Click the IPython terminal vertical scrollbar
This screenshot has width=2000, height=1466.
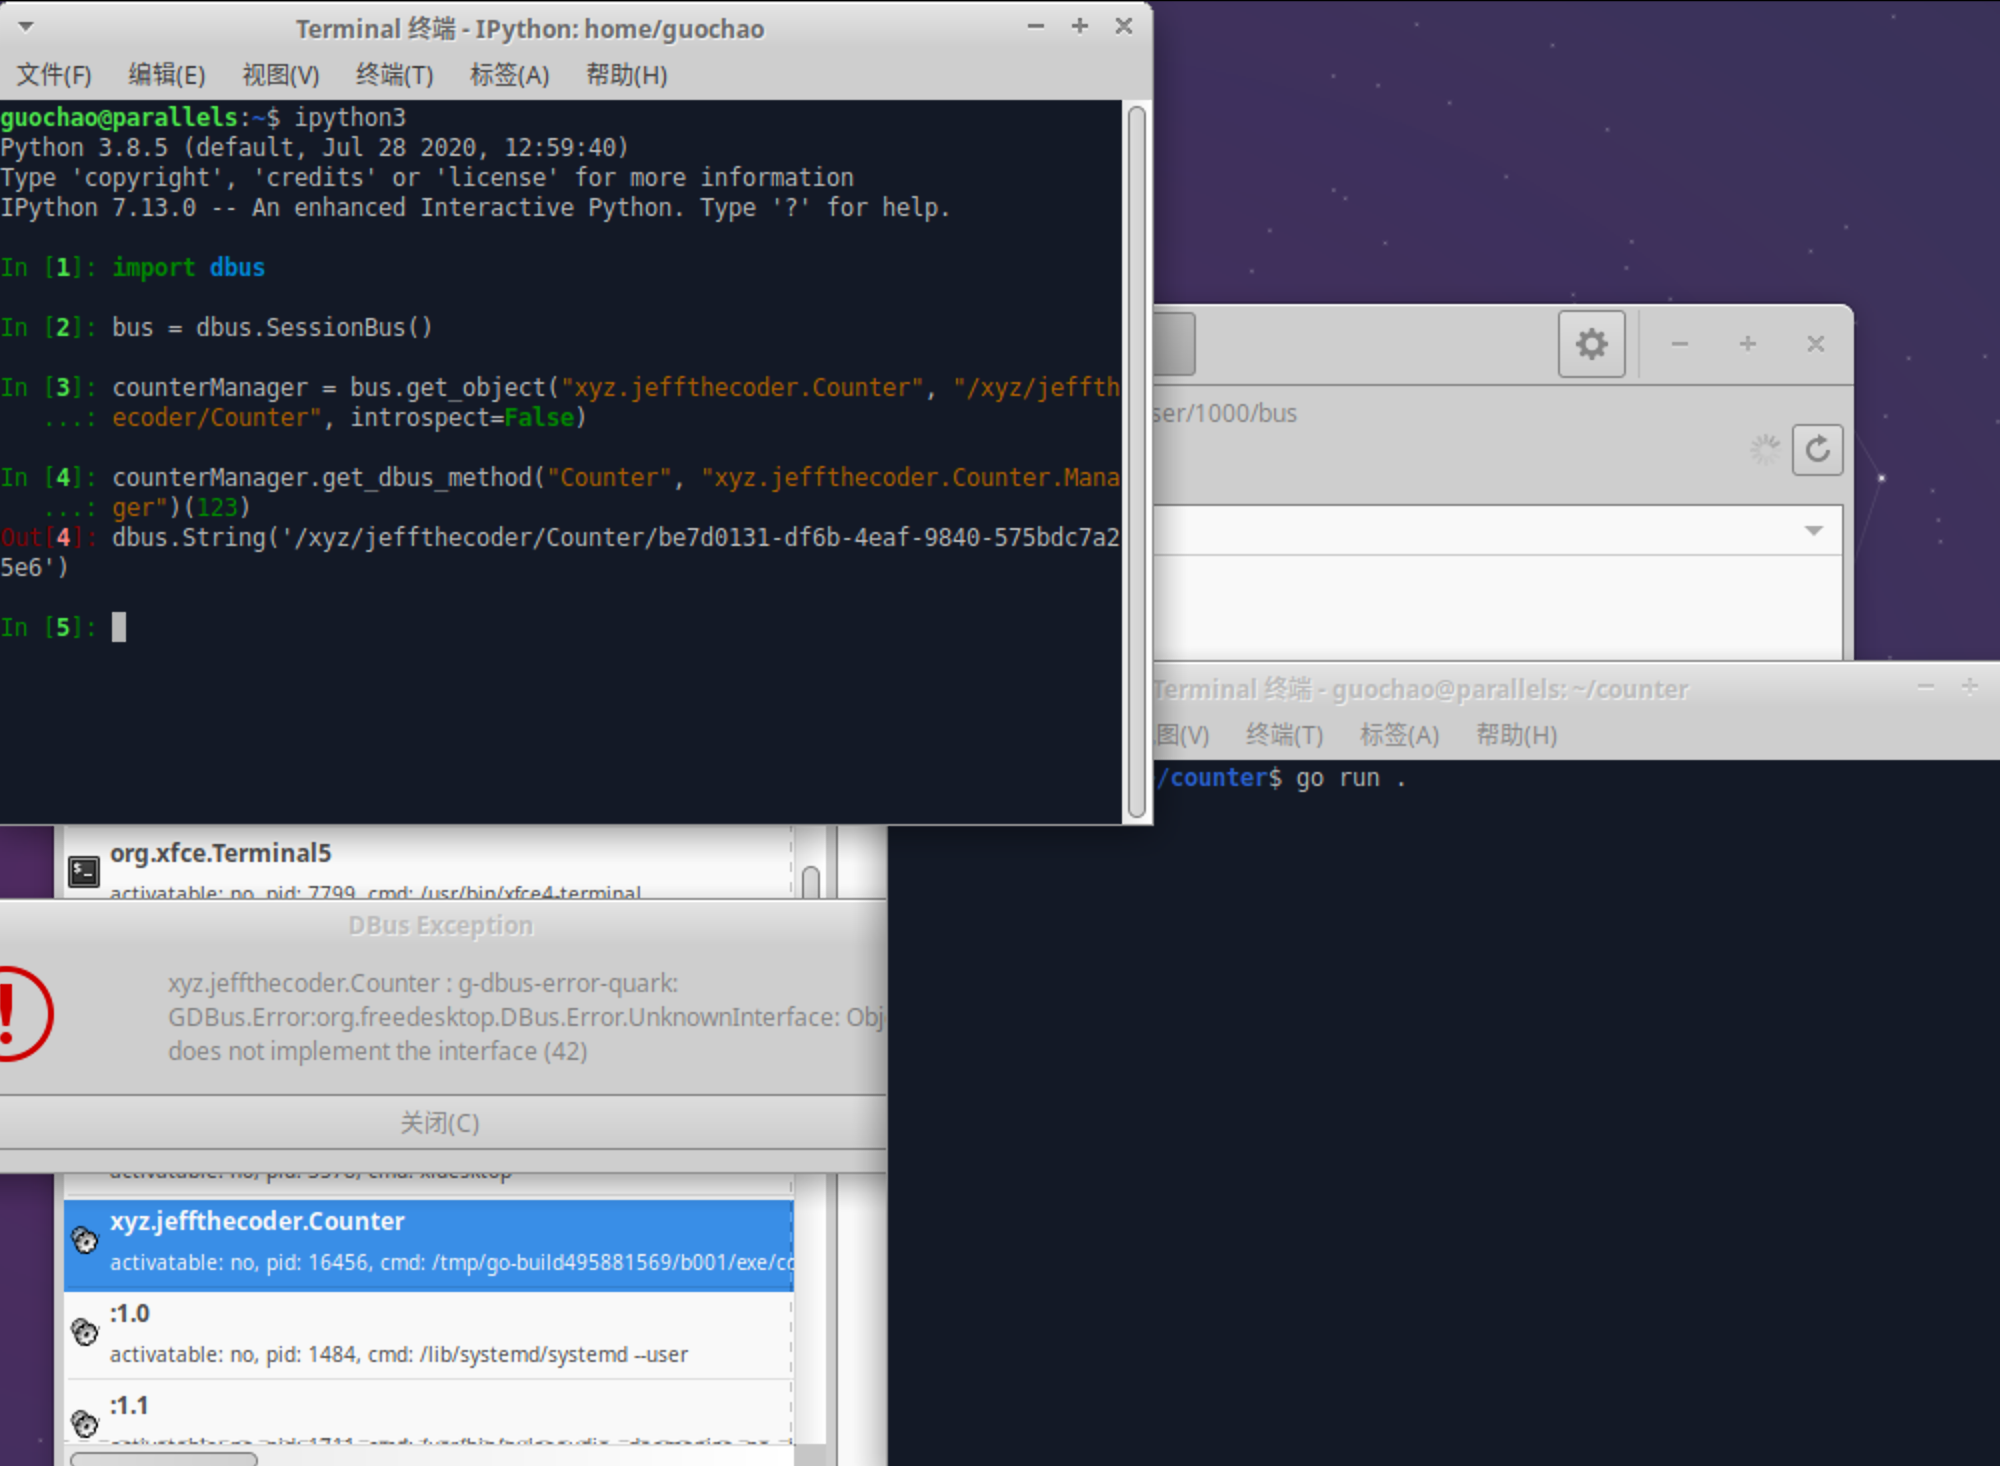(1136, 462)
